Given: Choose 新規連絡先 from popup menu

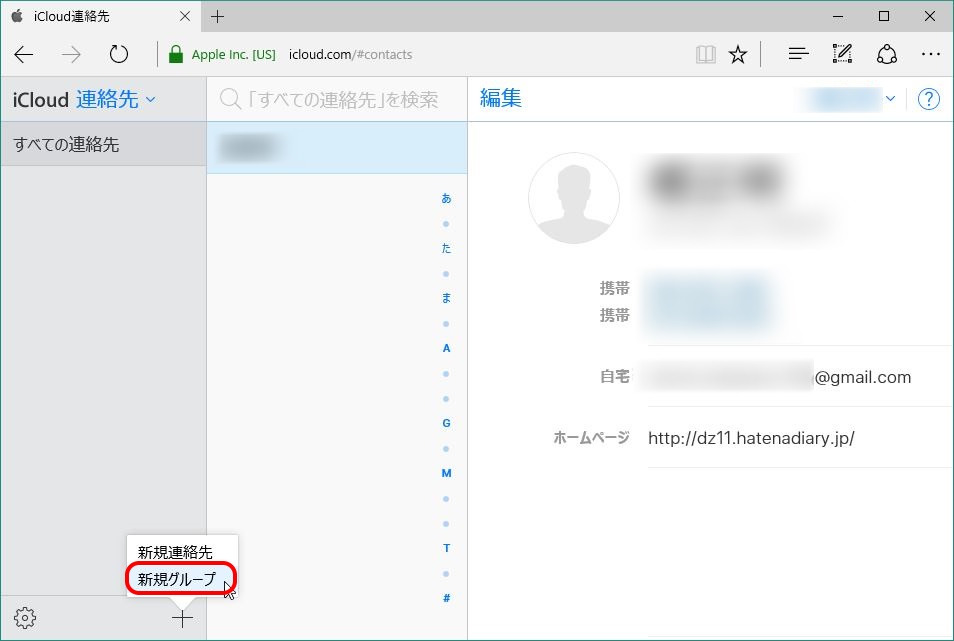Looking at the screenshot, I should (175, 552).
